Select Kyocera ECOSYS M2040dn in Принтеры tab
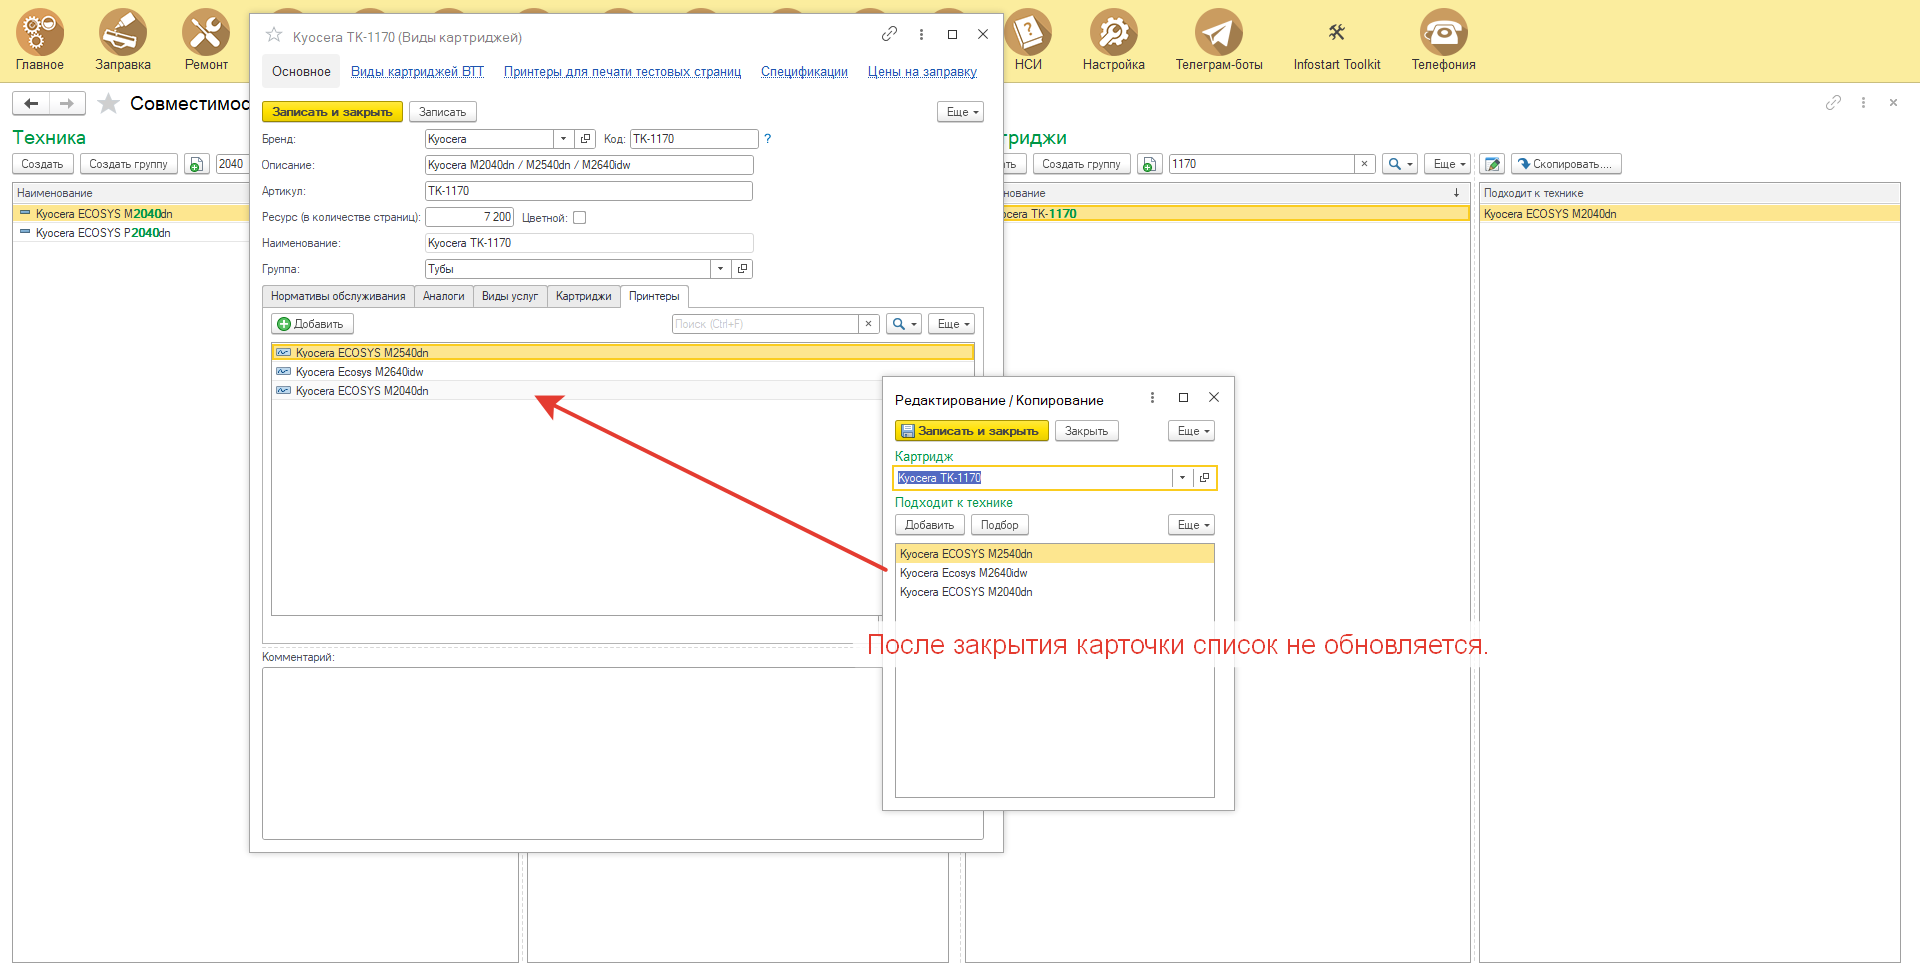1920x968 pixels. (575, 391)
